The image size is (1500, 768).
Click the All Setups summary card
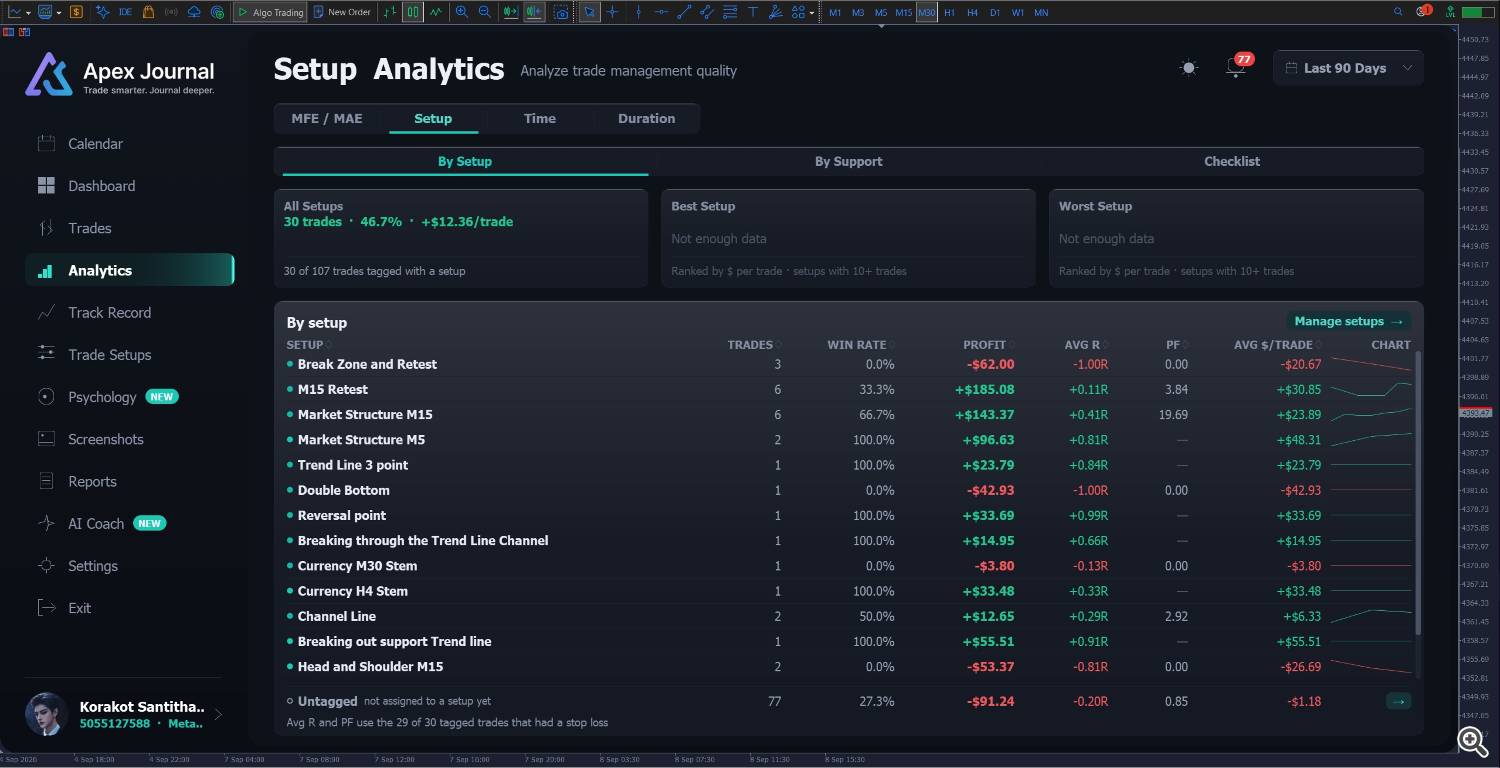point(461,238)
